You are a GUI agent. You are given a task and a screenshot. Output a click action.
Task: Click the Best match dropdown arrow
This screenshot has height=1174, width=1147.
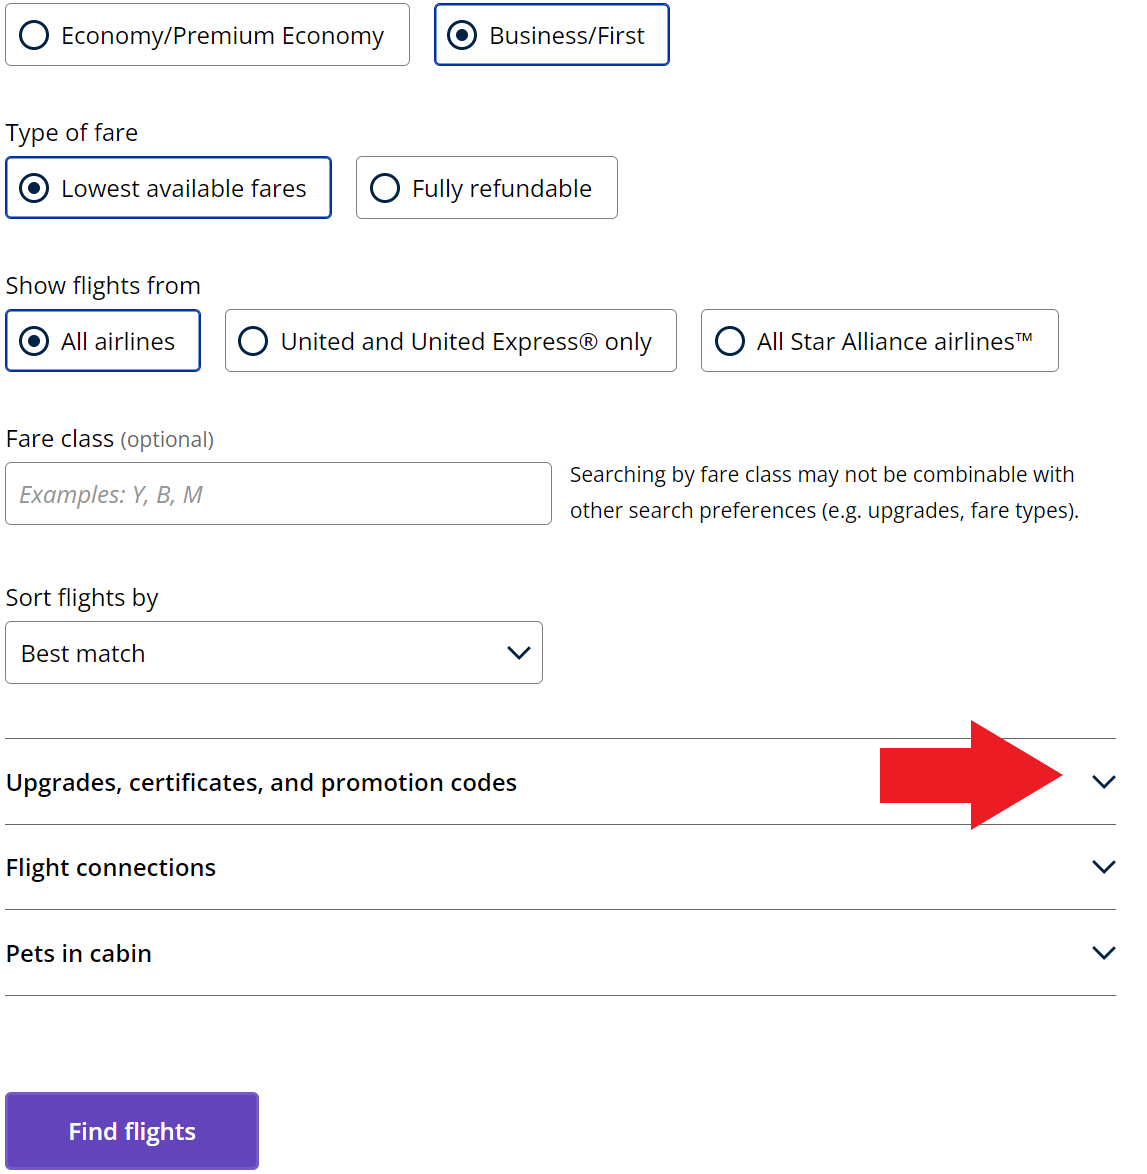coord(519,653)
